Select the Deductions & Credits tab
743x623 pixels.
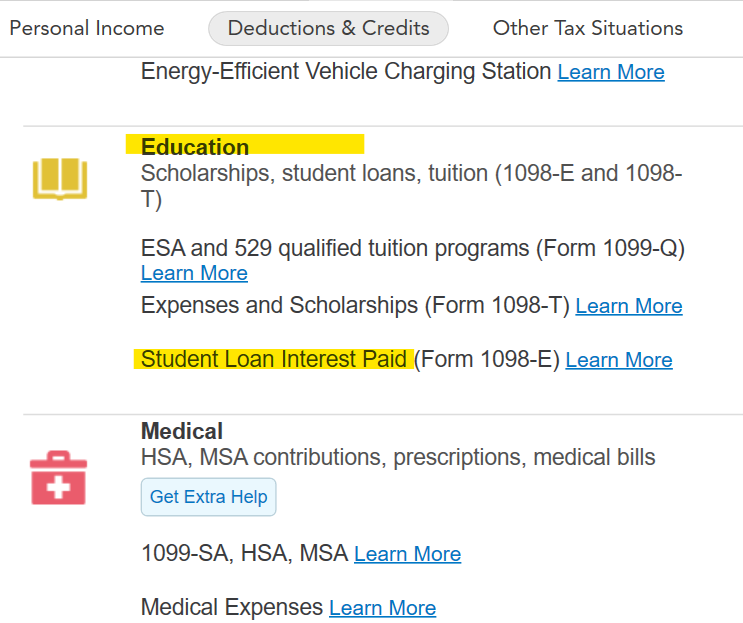[328, 28]
